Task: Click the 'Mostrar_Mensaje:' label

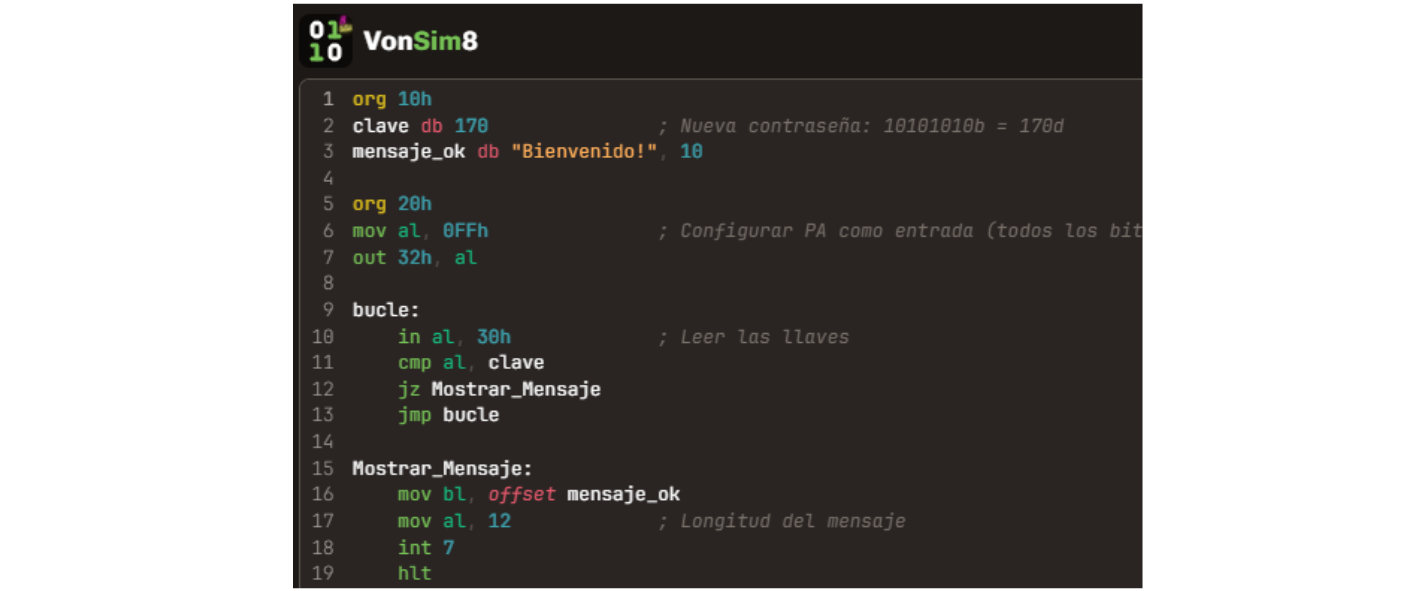Action: (x=442, y=468)
